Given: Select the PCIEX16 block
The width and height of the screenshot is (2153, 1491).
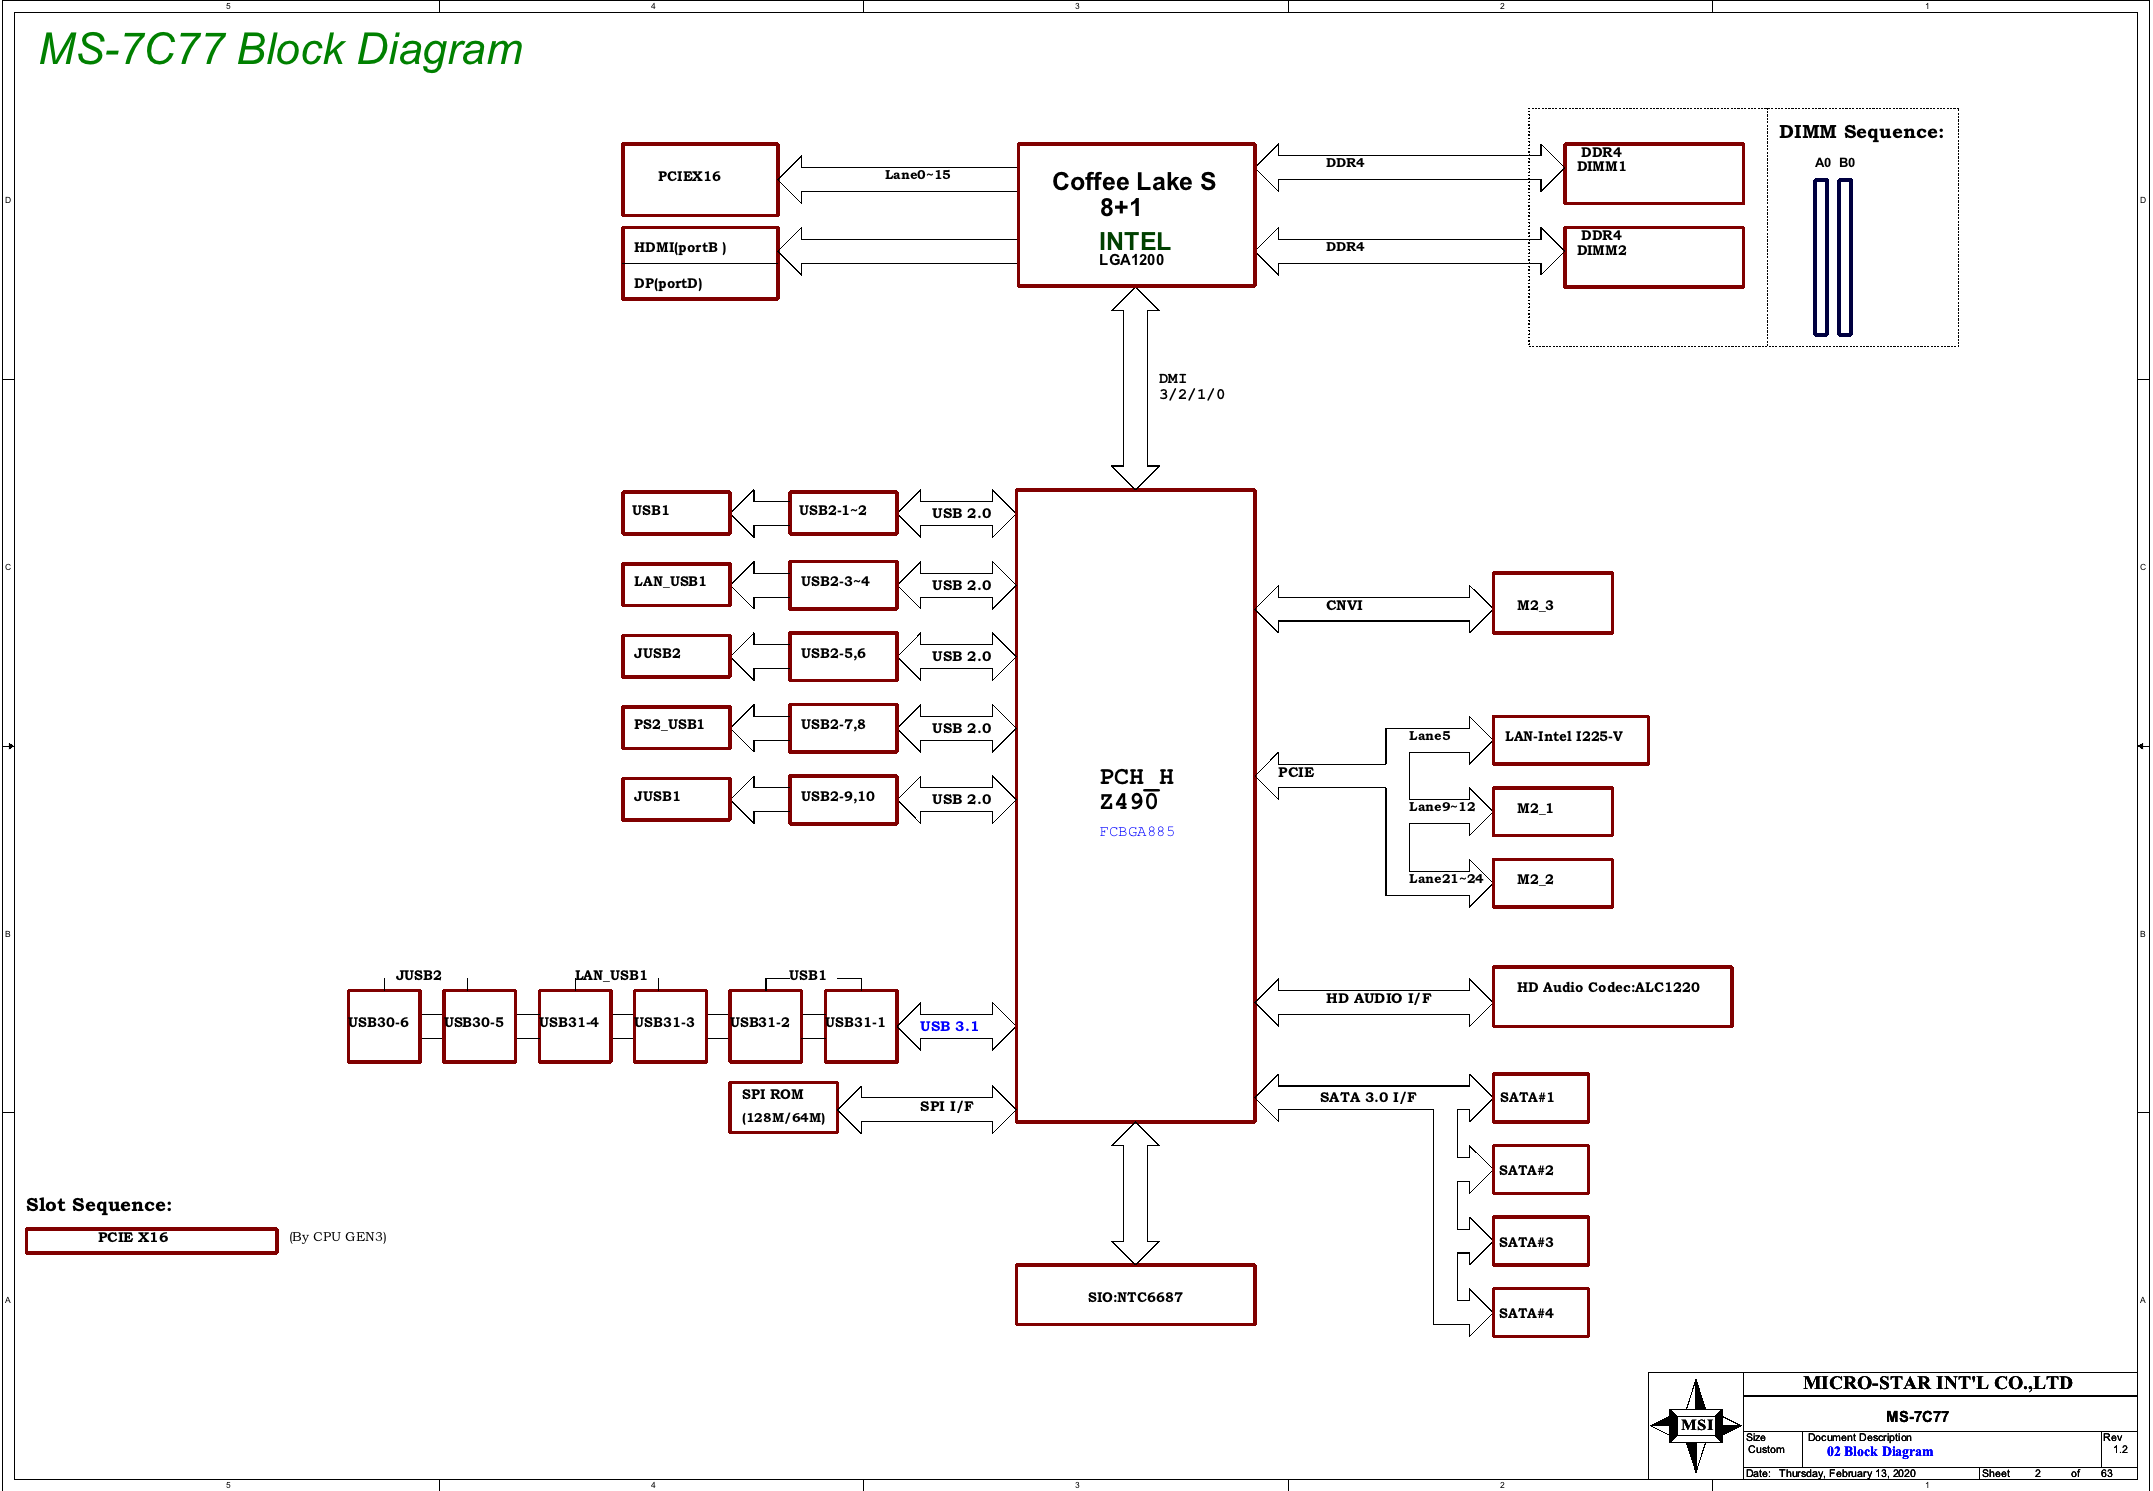Looking at the screenshot, I should tap(700, 179).
